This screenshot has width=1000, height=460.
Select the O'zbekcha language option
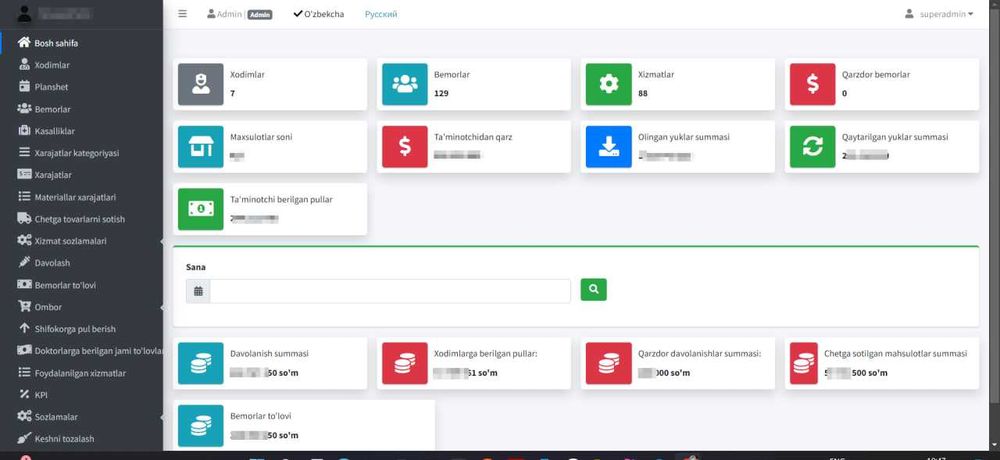tap(319, 14)
